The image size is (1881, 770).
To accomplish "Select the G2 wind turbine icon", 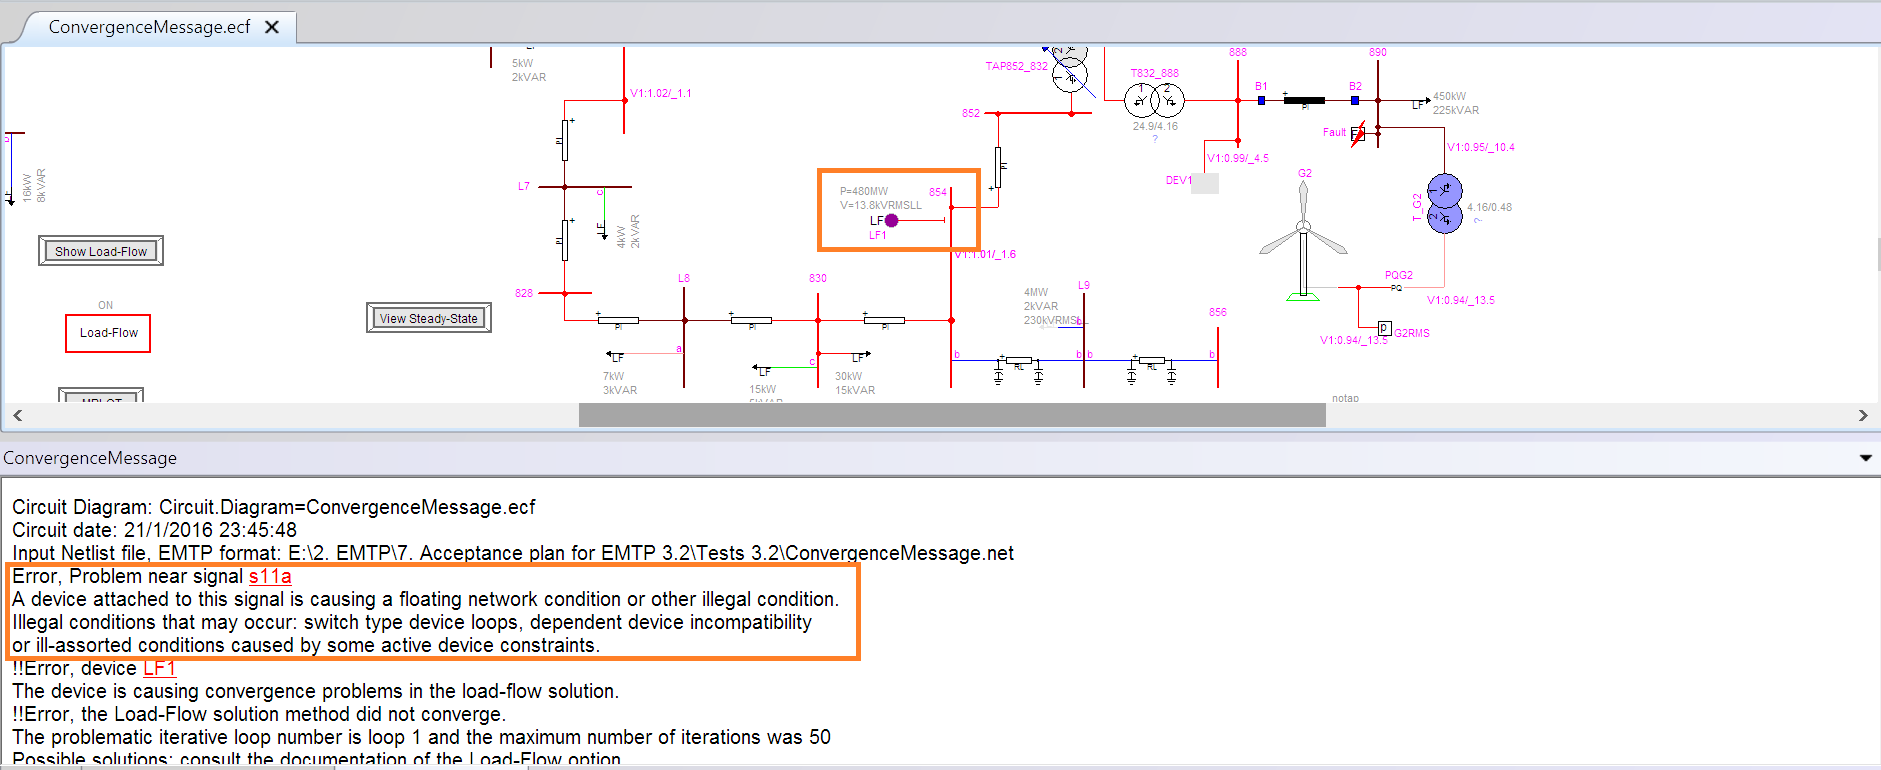I will coord(1303,240).
